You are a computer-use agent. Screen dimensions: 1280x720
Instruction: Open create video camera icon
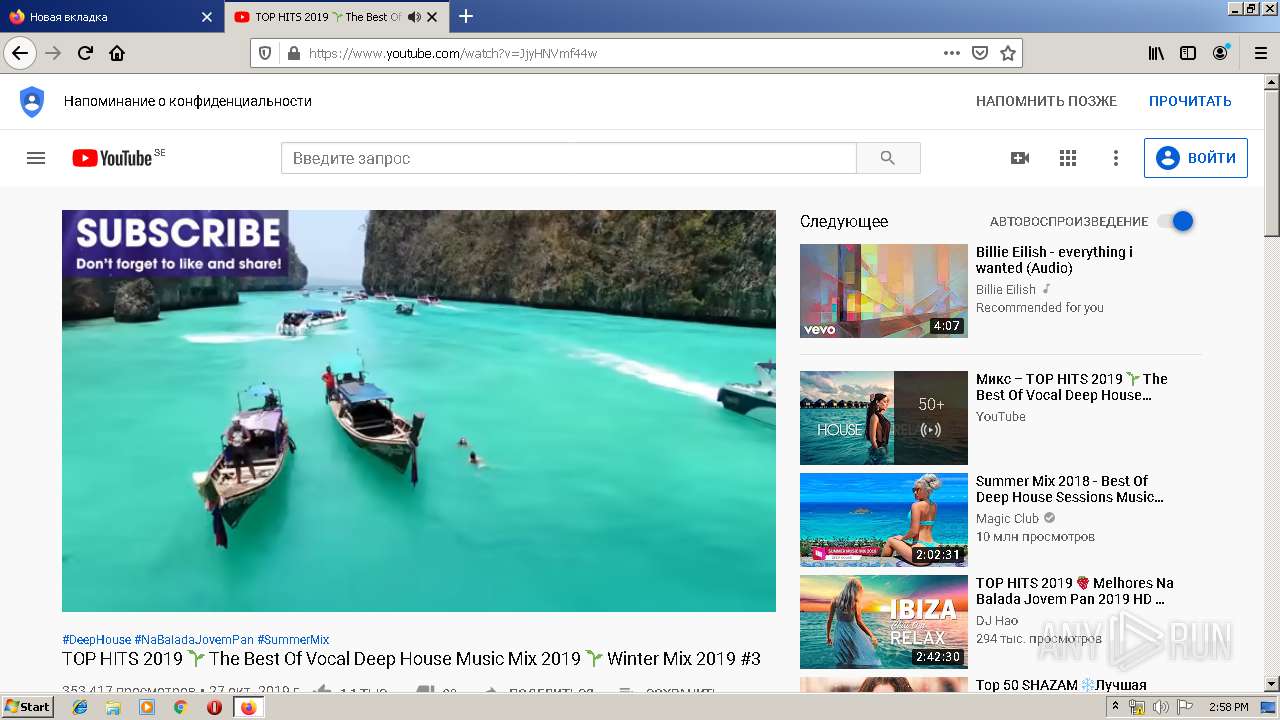[1020, 158]
